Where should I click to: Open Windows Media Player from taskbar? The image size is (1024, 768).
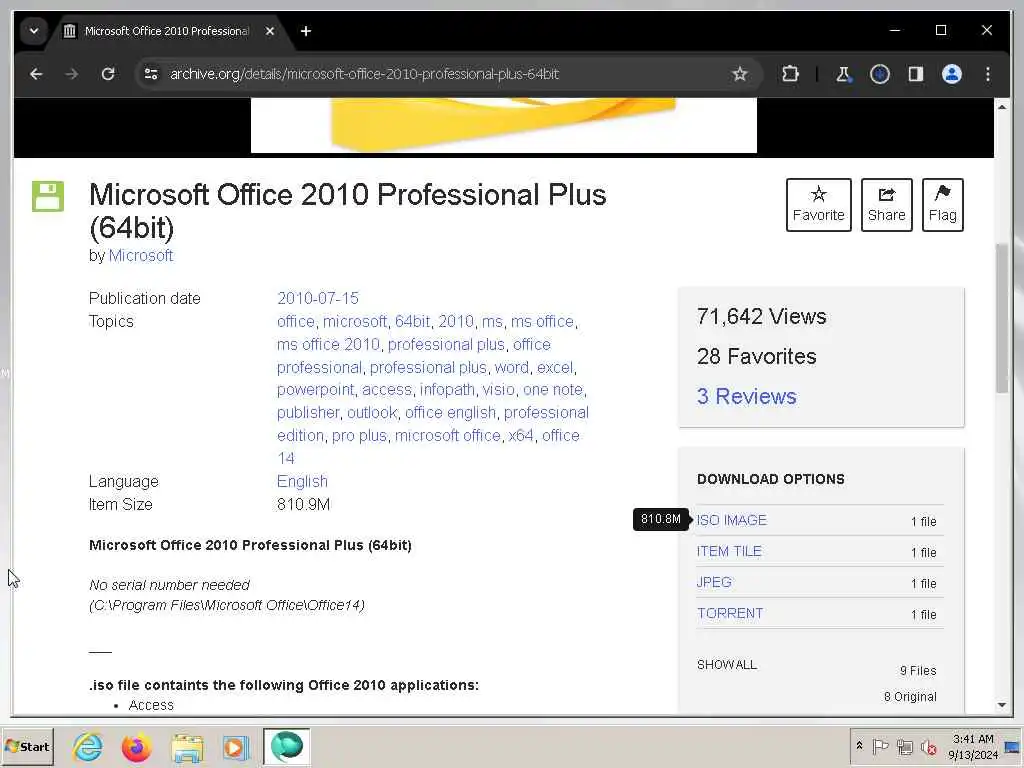tap(236, 747)
